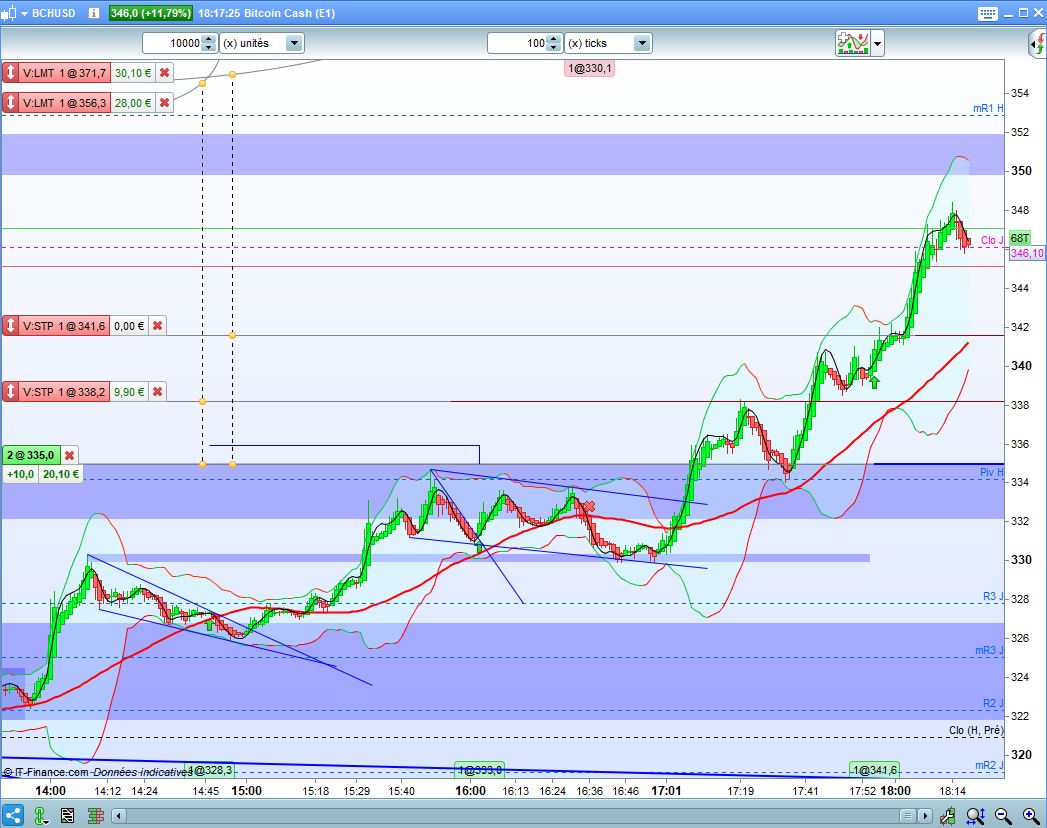Click the magnifier with arrows zoom icon
The height and width of the screenshot is (828, 1047).
975,815
